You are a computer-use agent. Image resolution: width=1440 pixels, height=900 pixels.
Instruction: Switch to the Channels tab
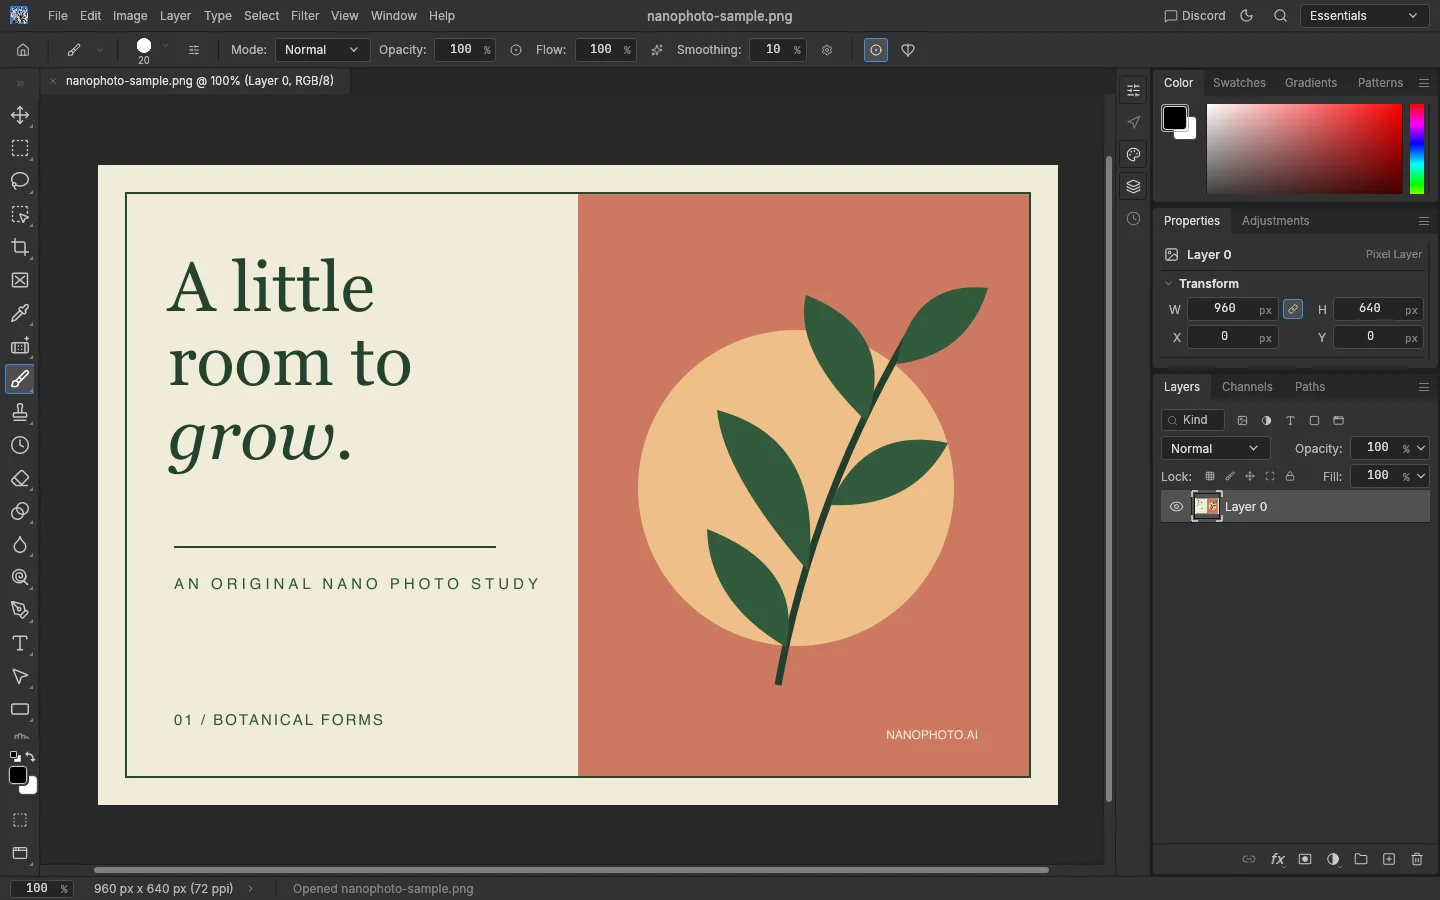[1247, 387]
